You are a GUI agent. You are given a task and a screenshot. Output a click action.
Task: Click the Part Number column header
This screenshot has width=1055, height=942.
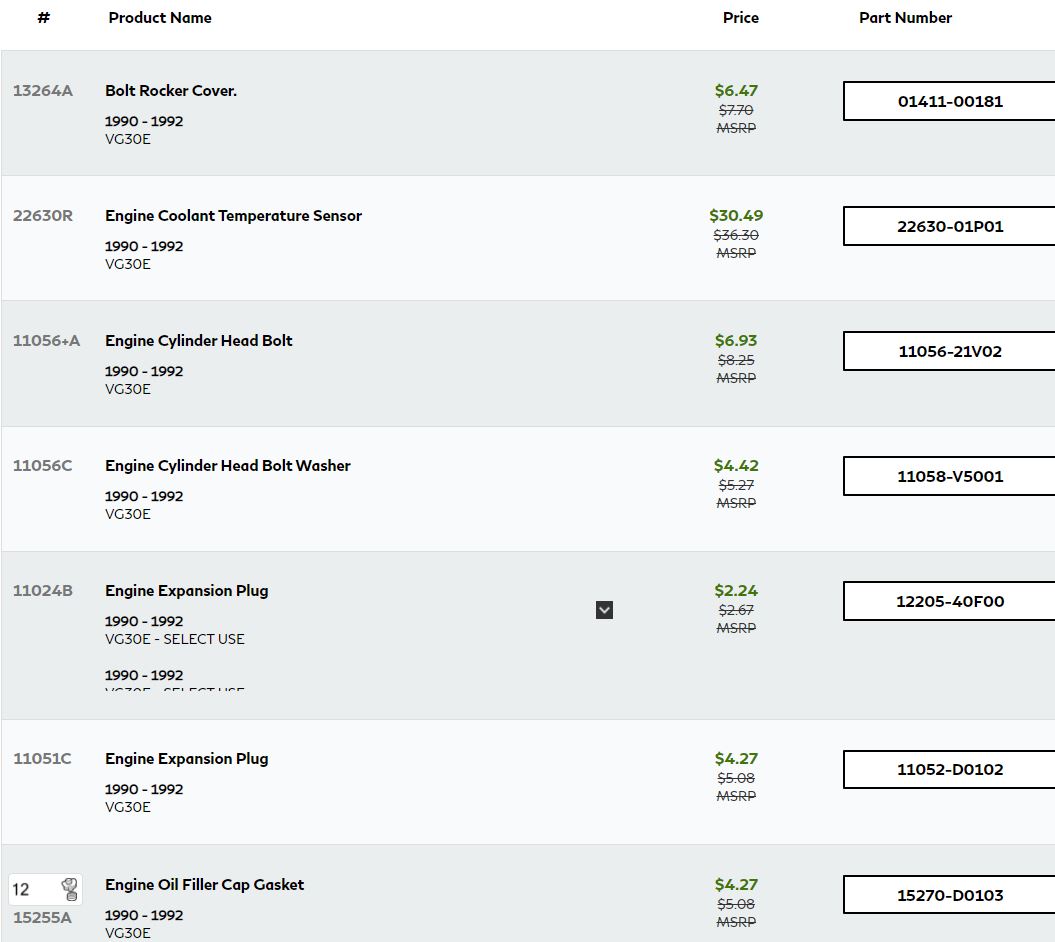[x=905, y=18]
